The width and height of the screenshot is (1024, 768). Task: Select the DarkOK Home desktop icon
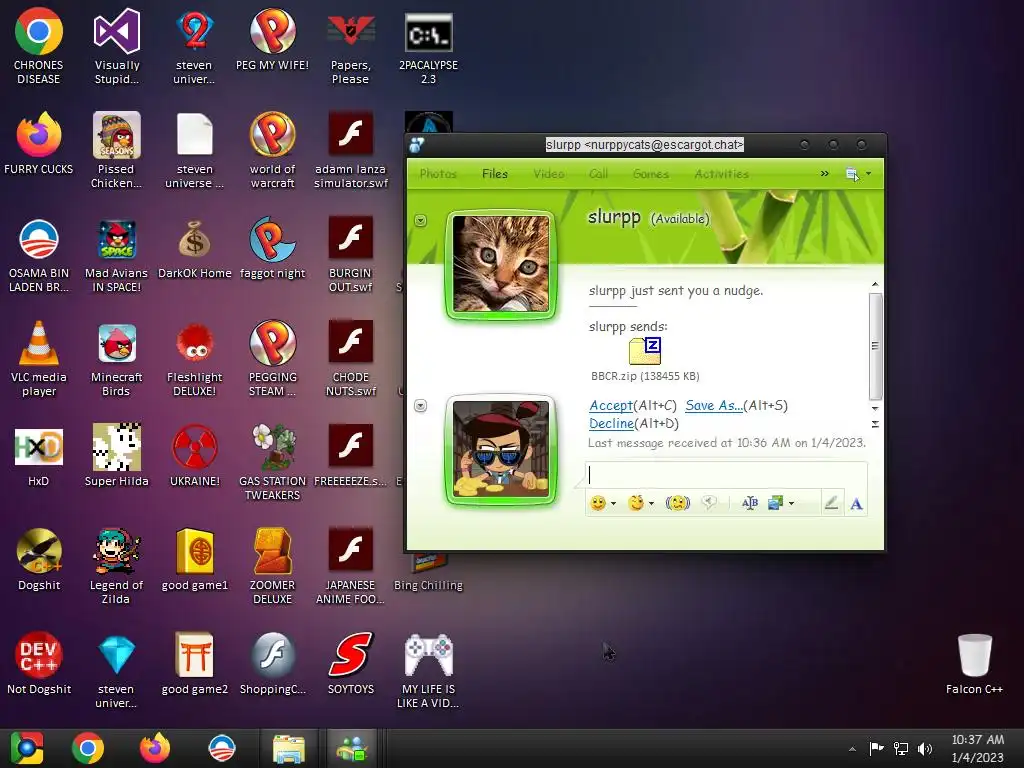pos(195,249)
